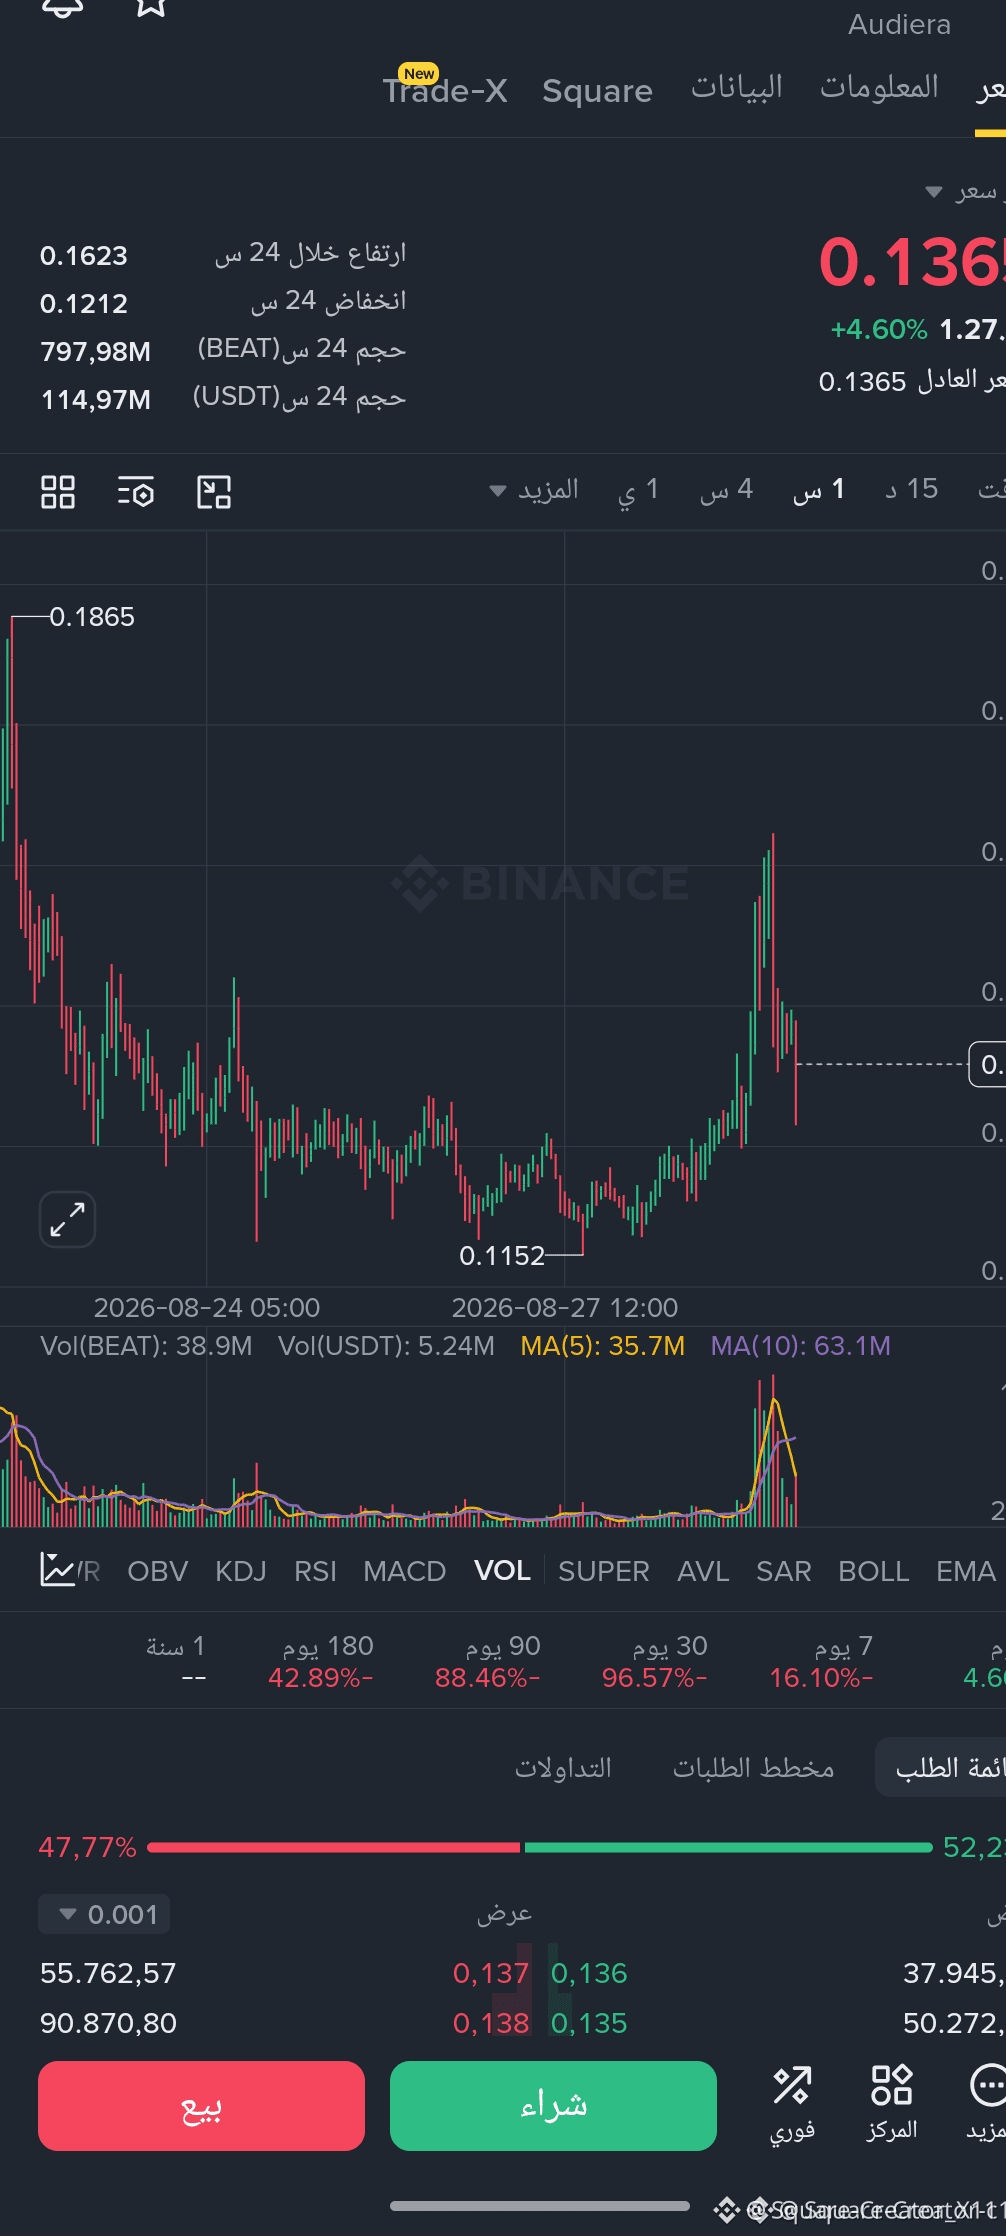Toggle the VOL indicator
The width and height of the screenshot is (1006, 2236).
click(x=502, y=1571)
